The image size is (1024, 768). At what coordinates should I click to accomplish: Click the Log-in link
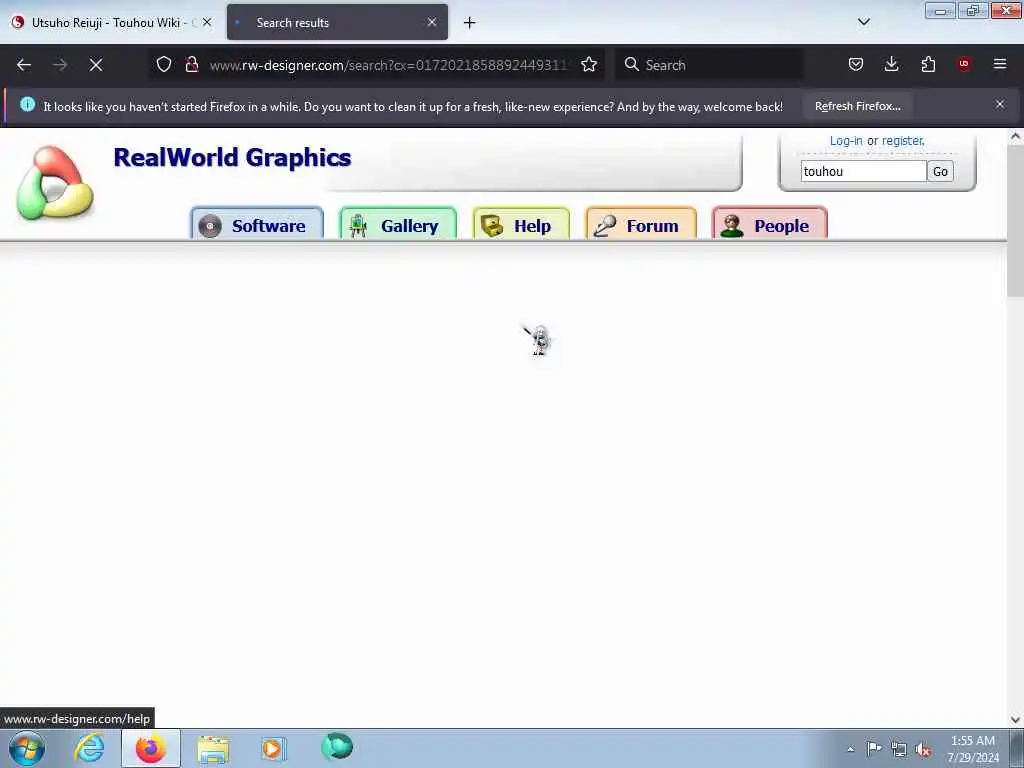[x=846, y=140]
